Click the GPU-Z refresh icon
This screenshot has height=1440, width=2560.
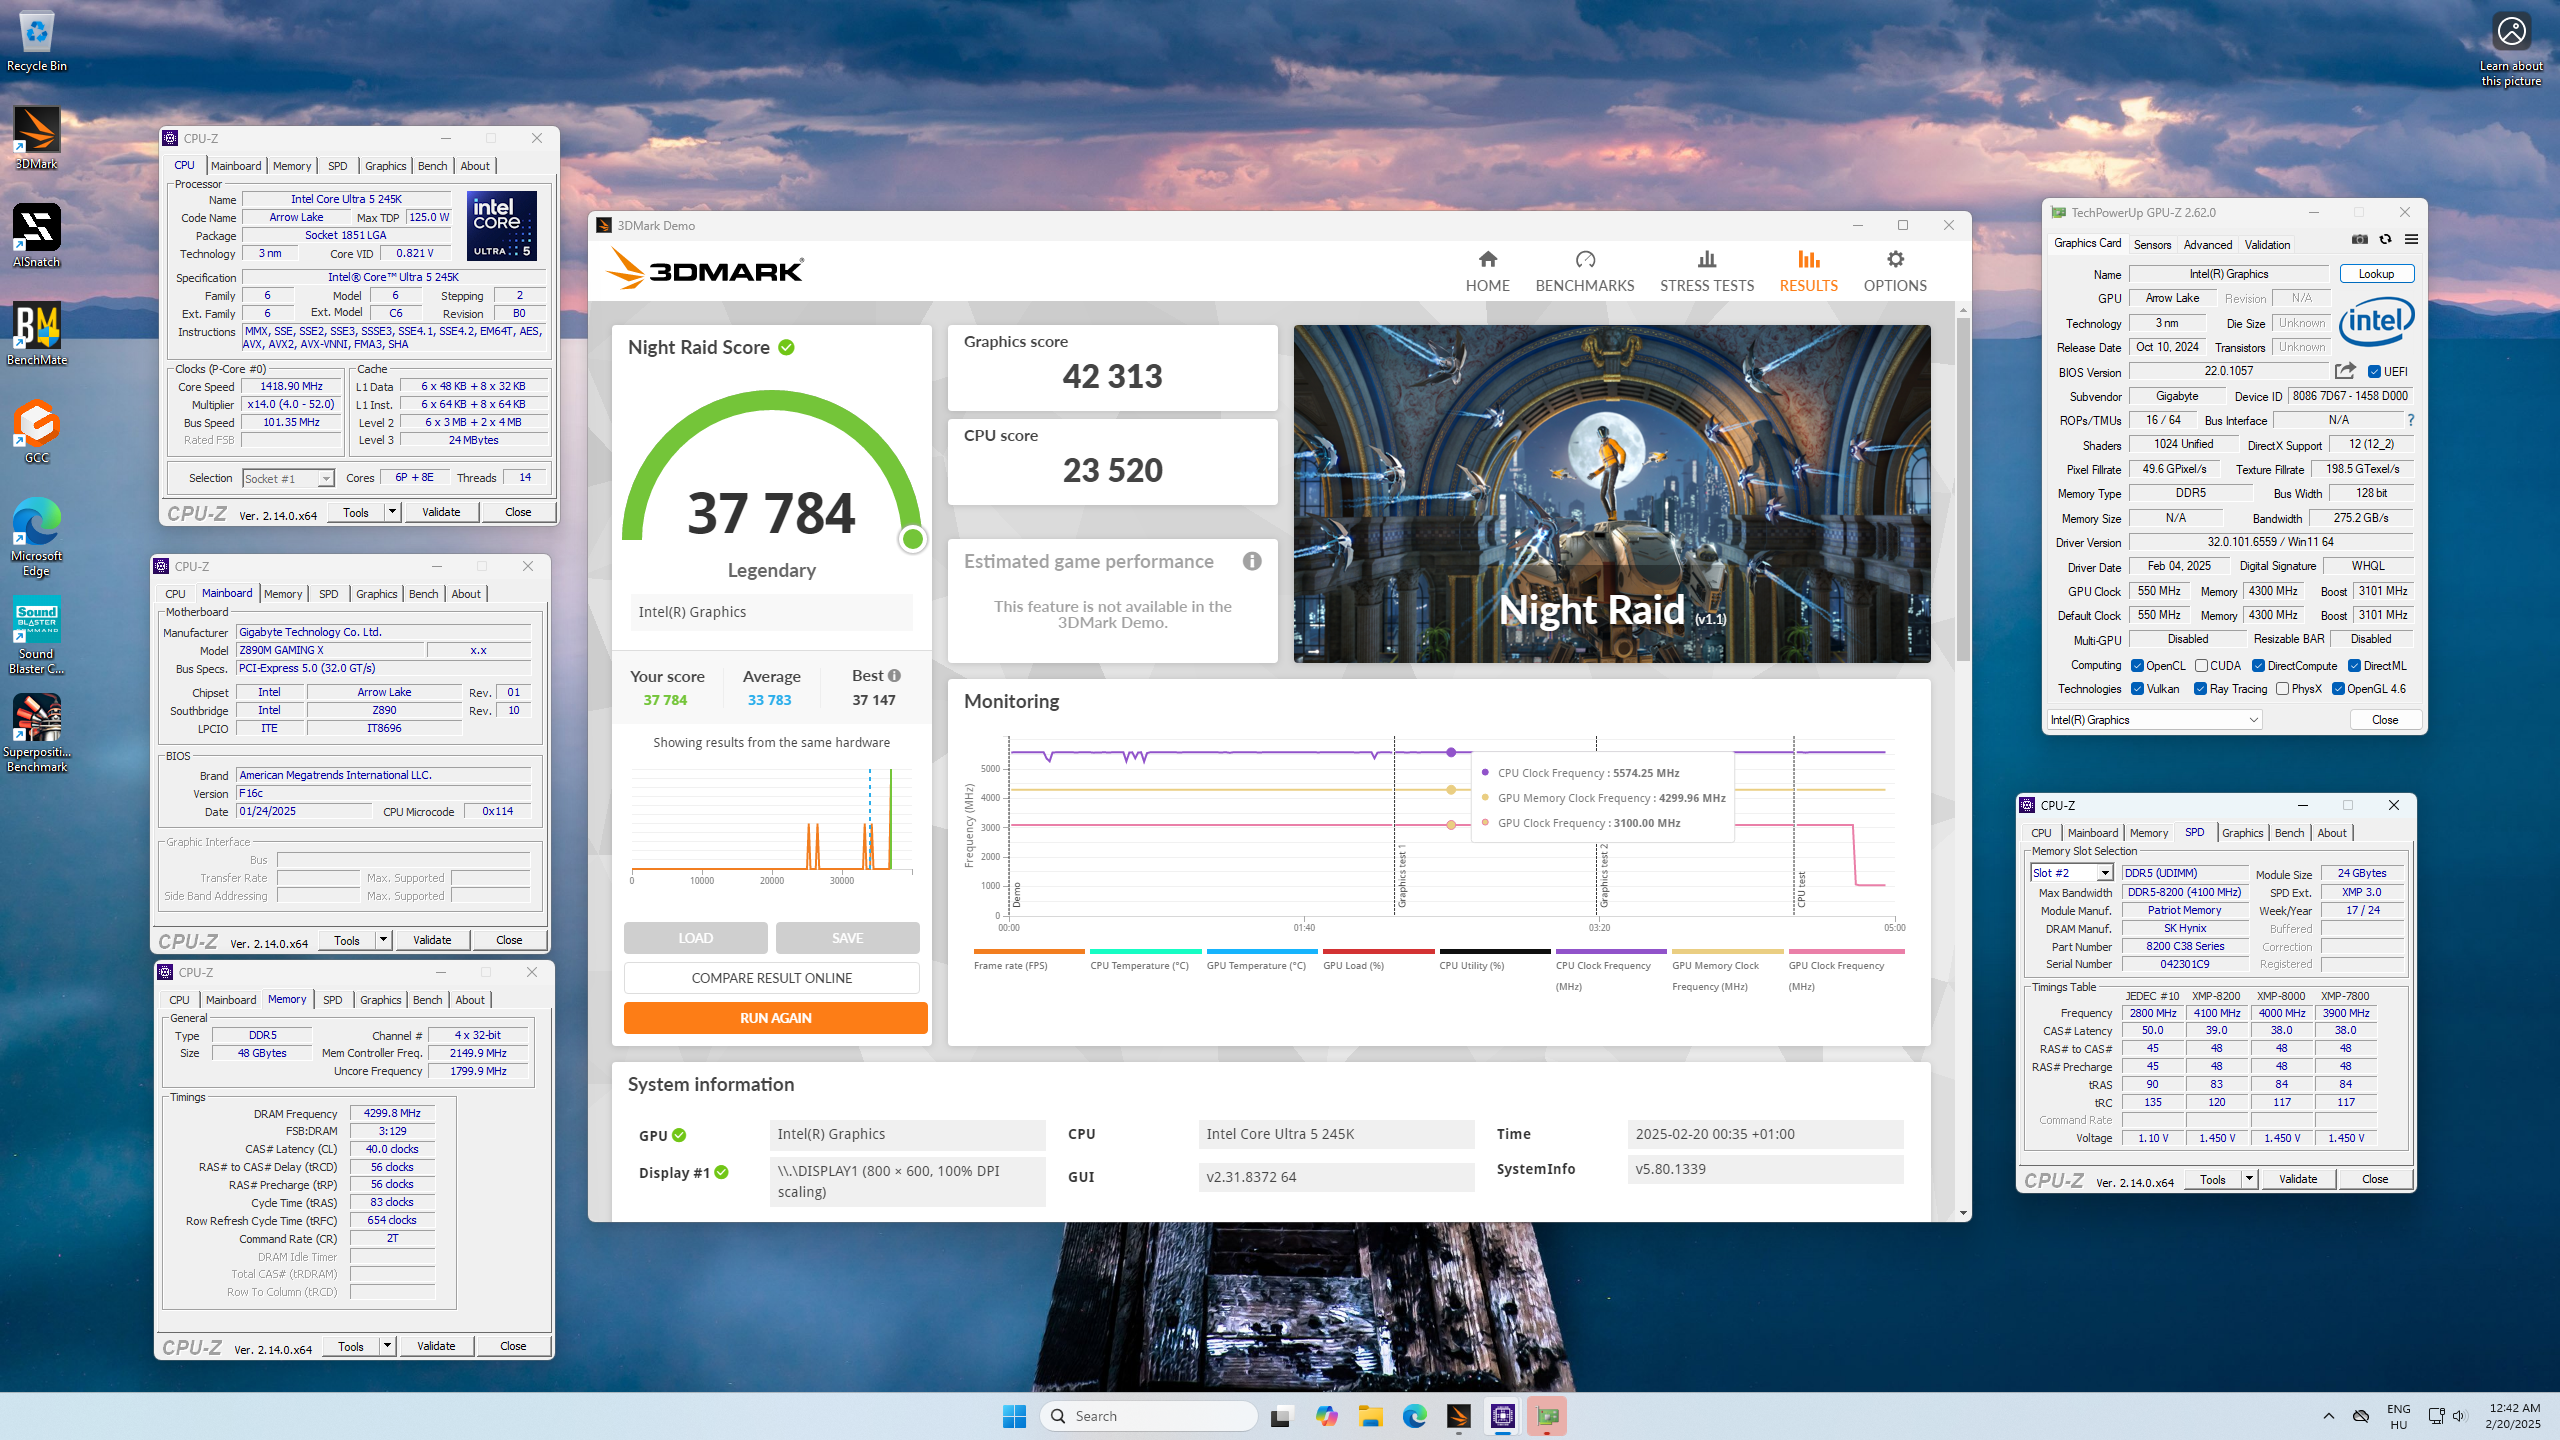pos(2385,240)
